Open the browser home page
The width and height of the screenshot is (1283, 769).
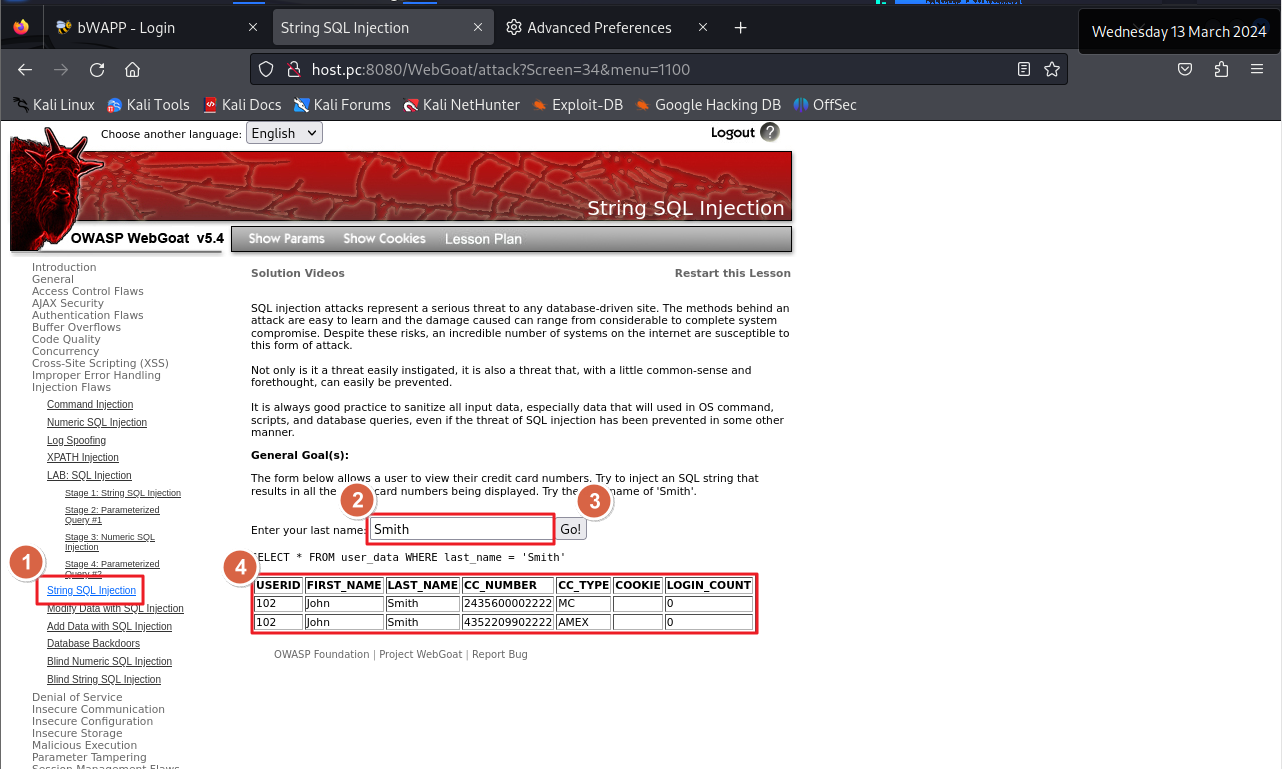point(132,70)
